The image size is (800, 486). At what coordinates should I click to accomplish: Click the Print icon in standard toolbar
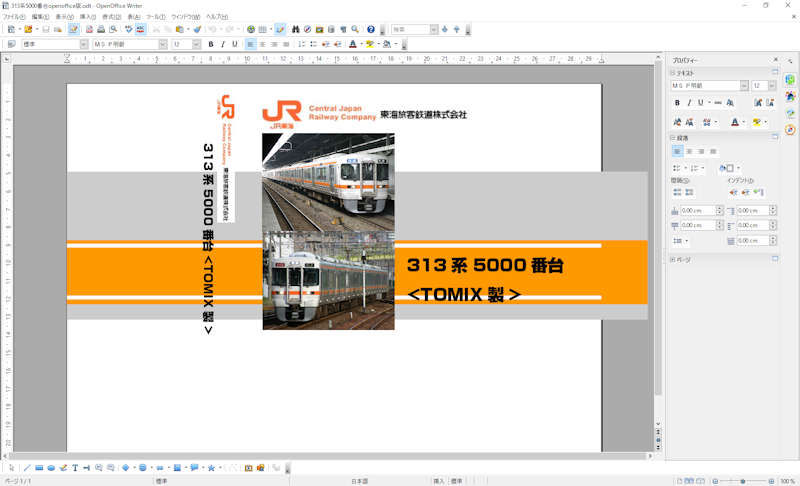coord(101,30)
